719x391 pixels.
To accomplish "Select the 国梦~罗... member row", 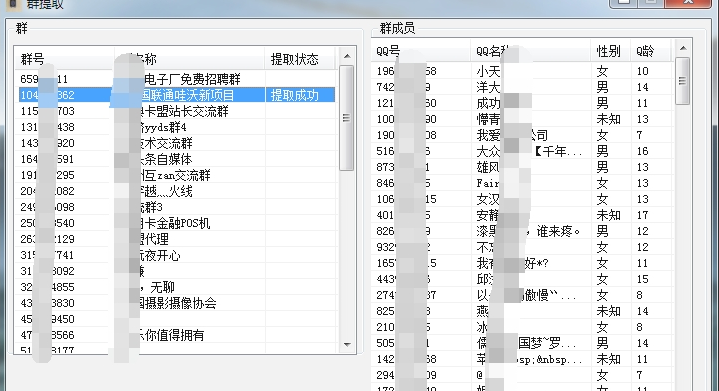I will tap(523, 343).
